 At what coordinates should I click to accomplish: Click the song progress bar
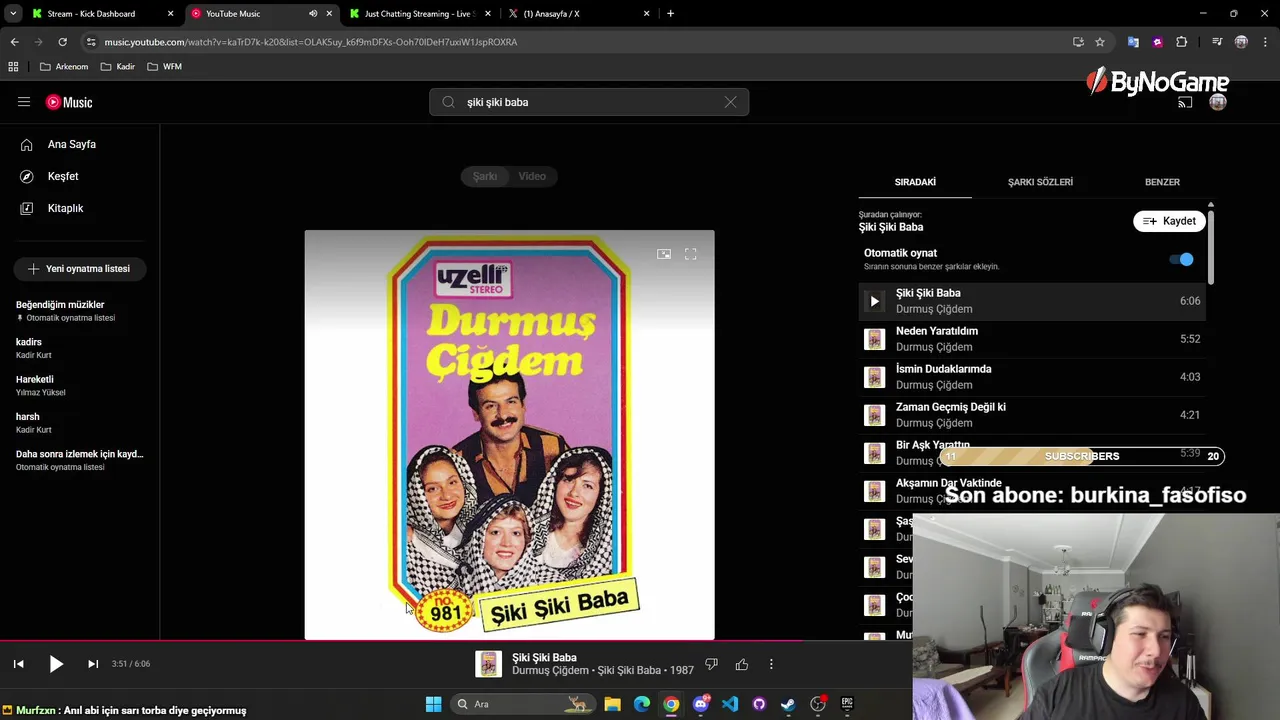click(x=640, y=641)
